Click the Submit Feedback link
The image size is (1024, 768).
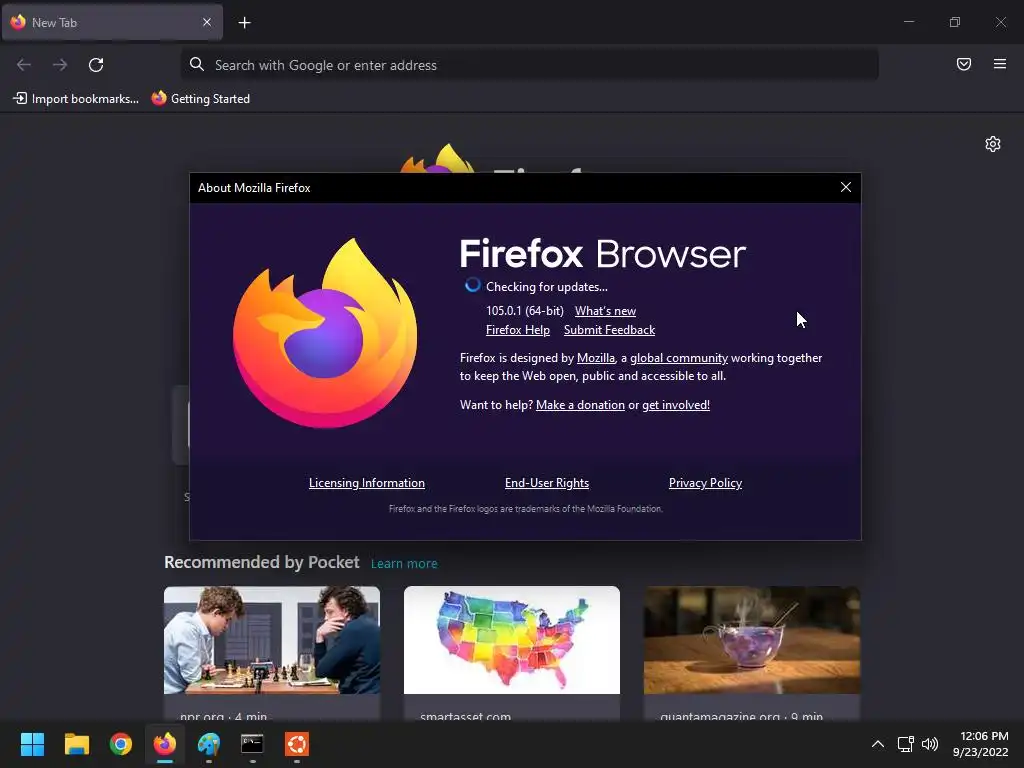pyautogui.click(x=609, y=330)
